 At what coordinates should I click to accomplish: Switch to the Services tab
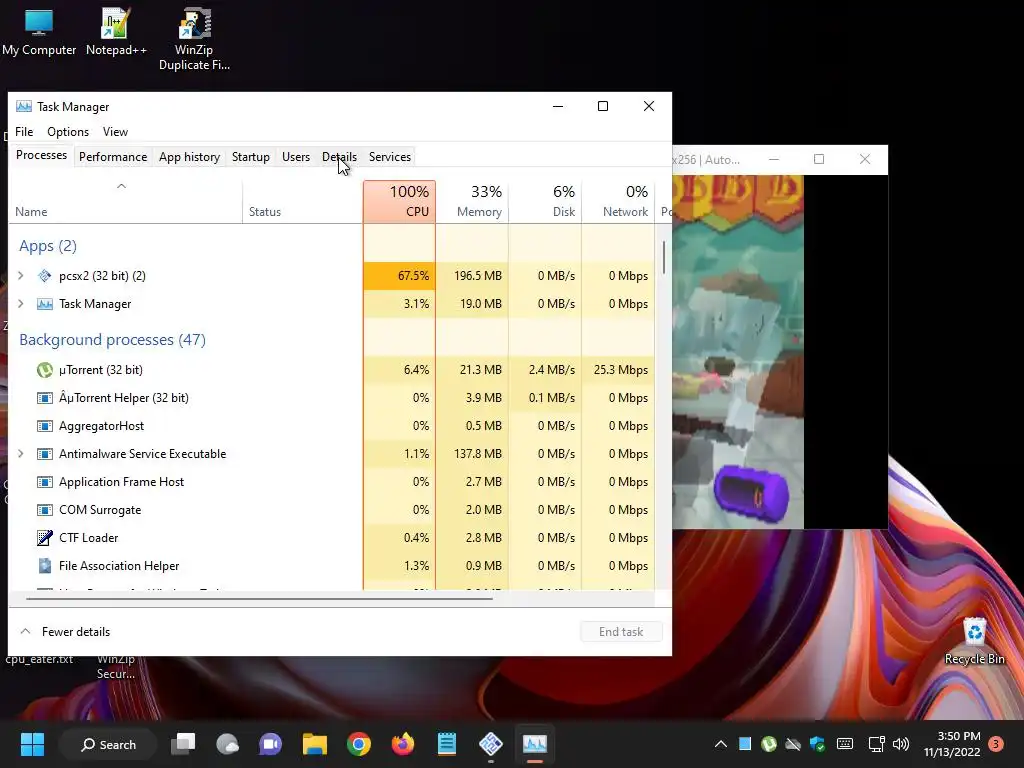(390, 157)
